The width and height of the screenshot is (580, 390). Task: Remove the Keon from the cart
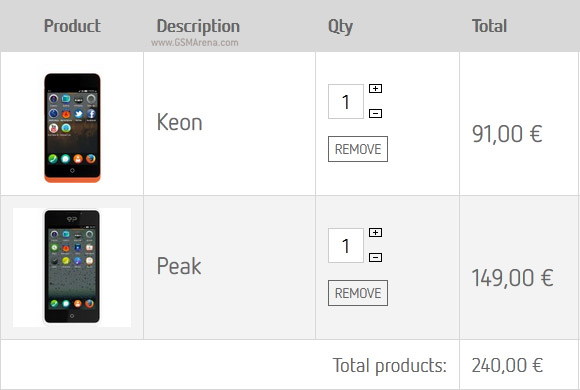pos(358,149)
